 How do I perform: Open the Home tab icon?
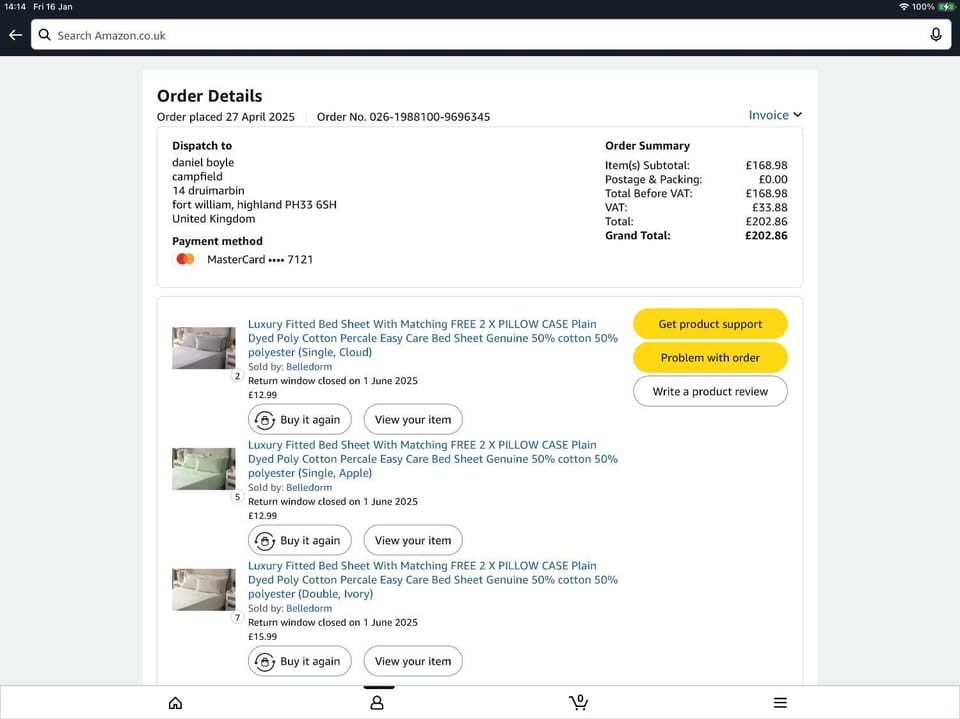tap(175, 703)
